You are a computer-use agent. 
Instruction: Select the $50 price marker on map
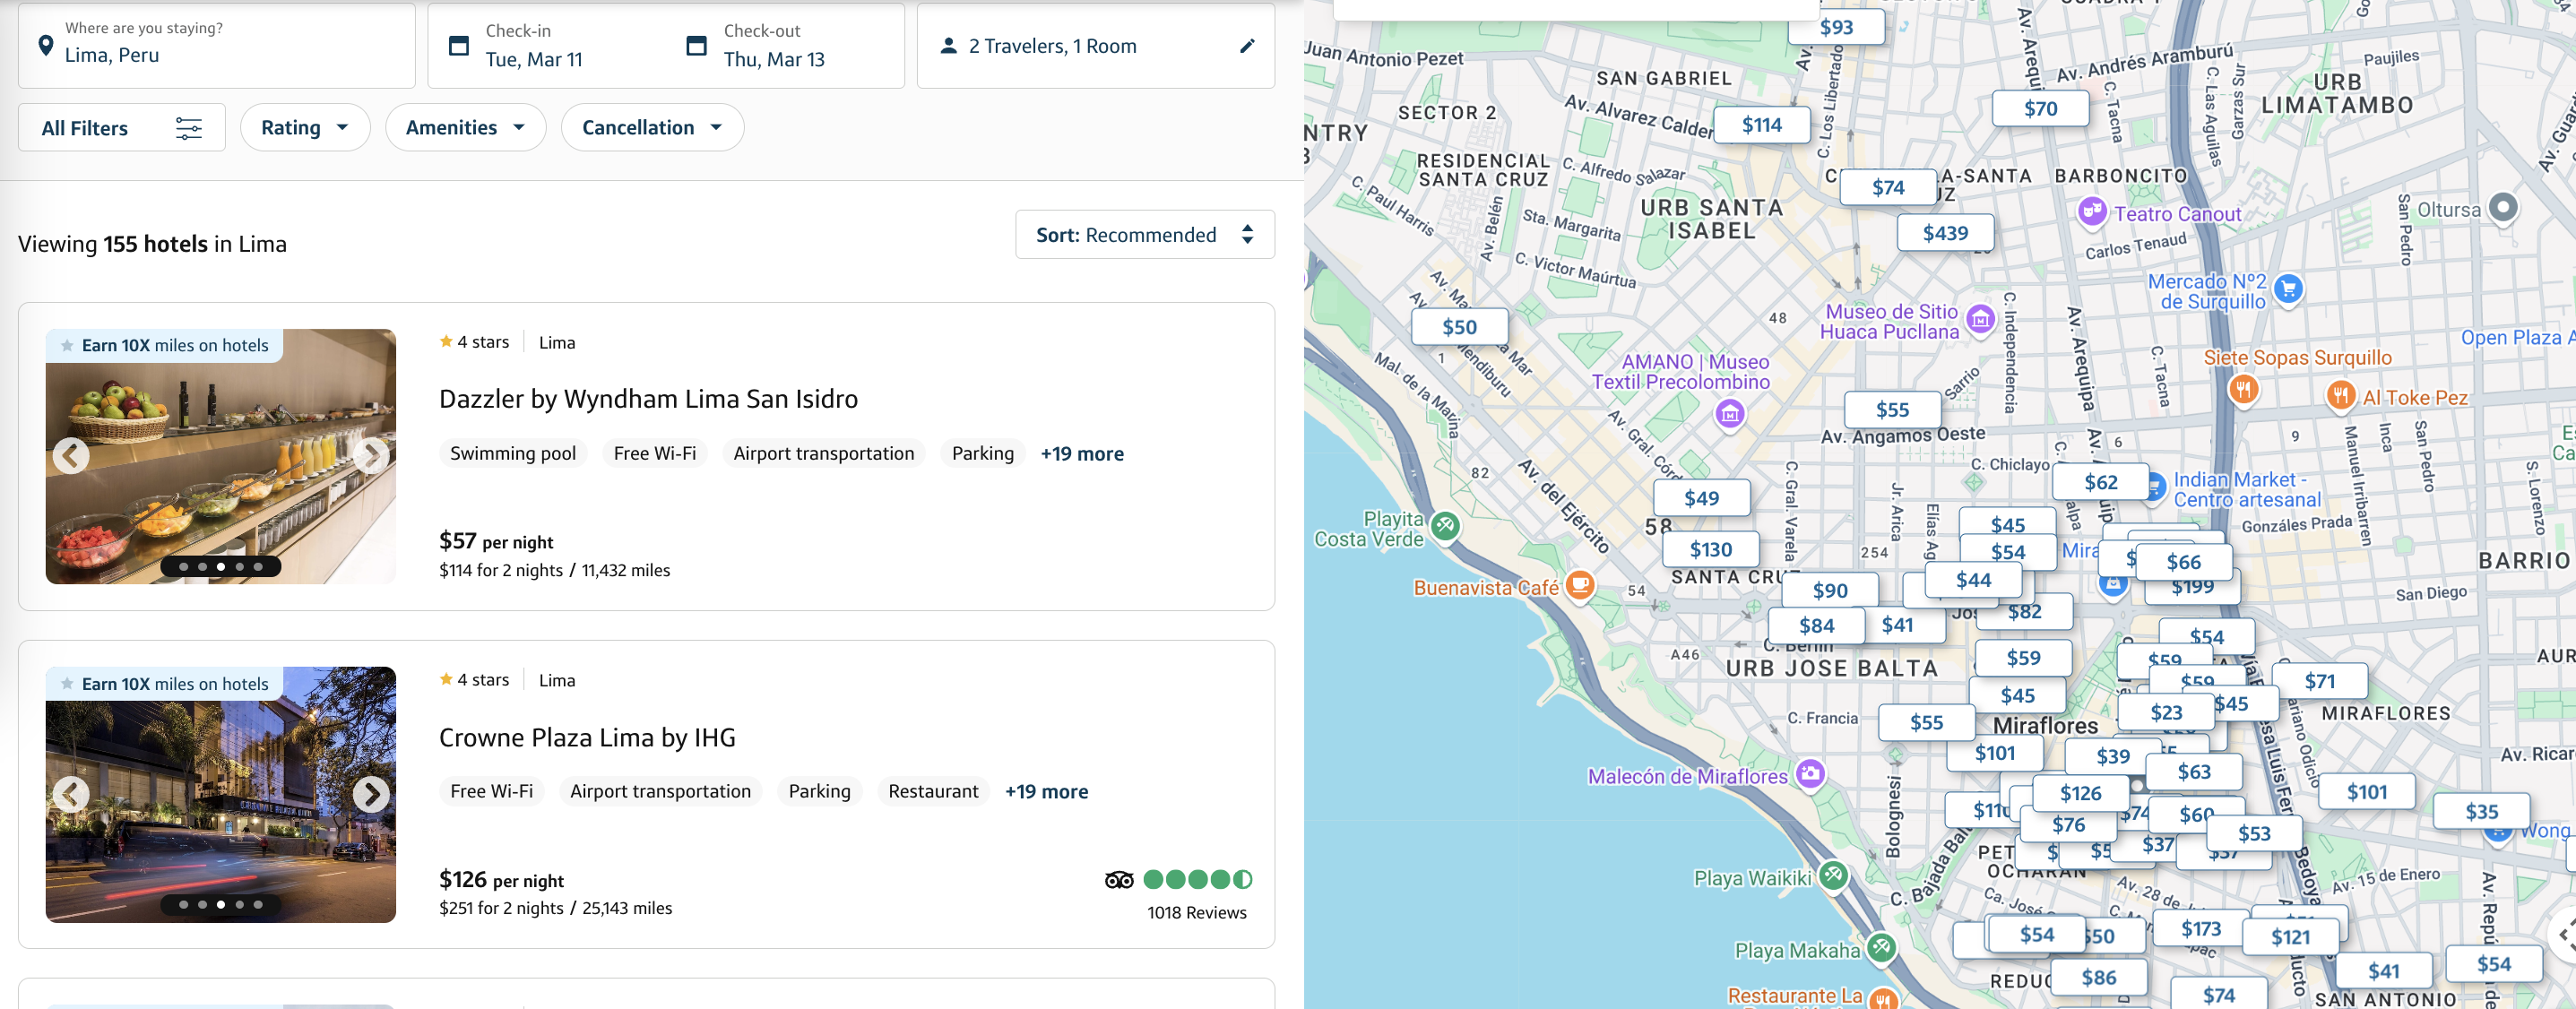[1459, 327]
